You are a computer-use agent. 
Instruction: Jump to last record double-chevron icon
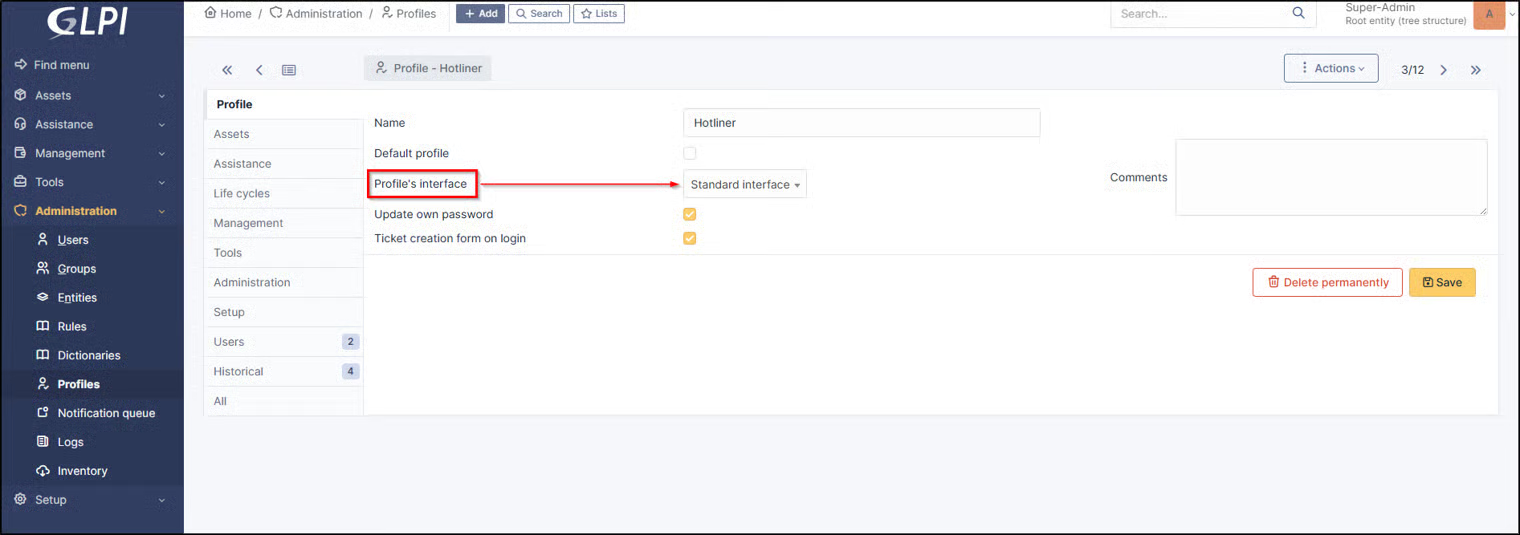coord(1476,70)
